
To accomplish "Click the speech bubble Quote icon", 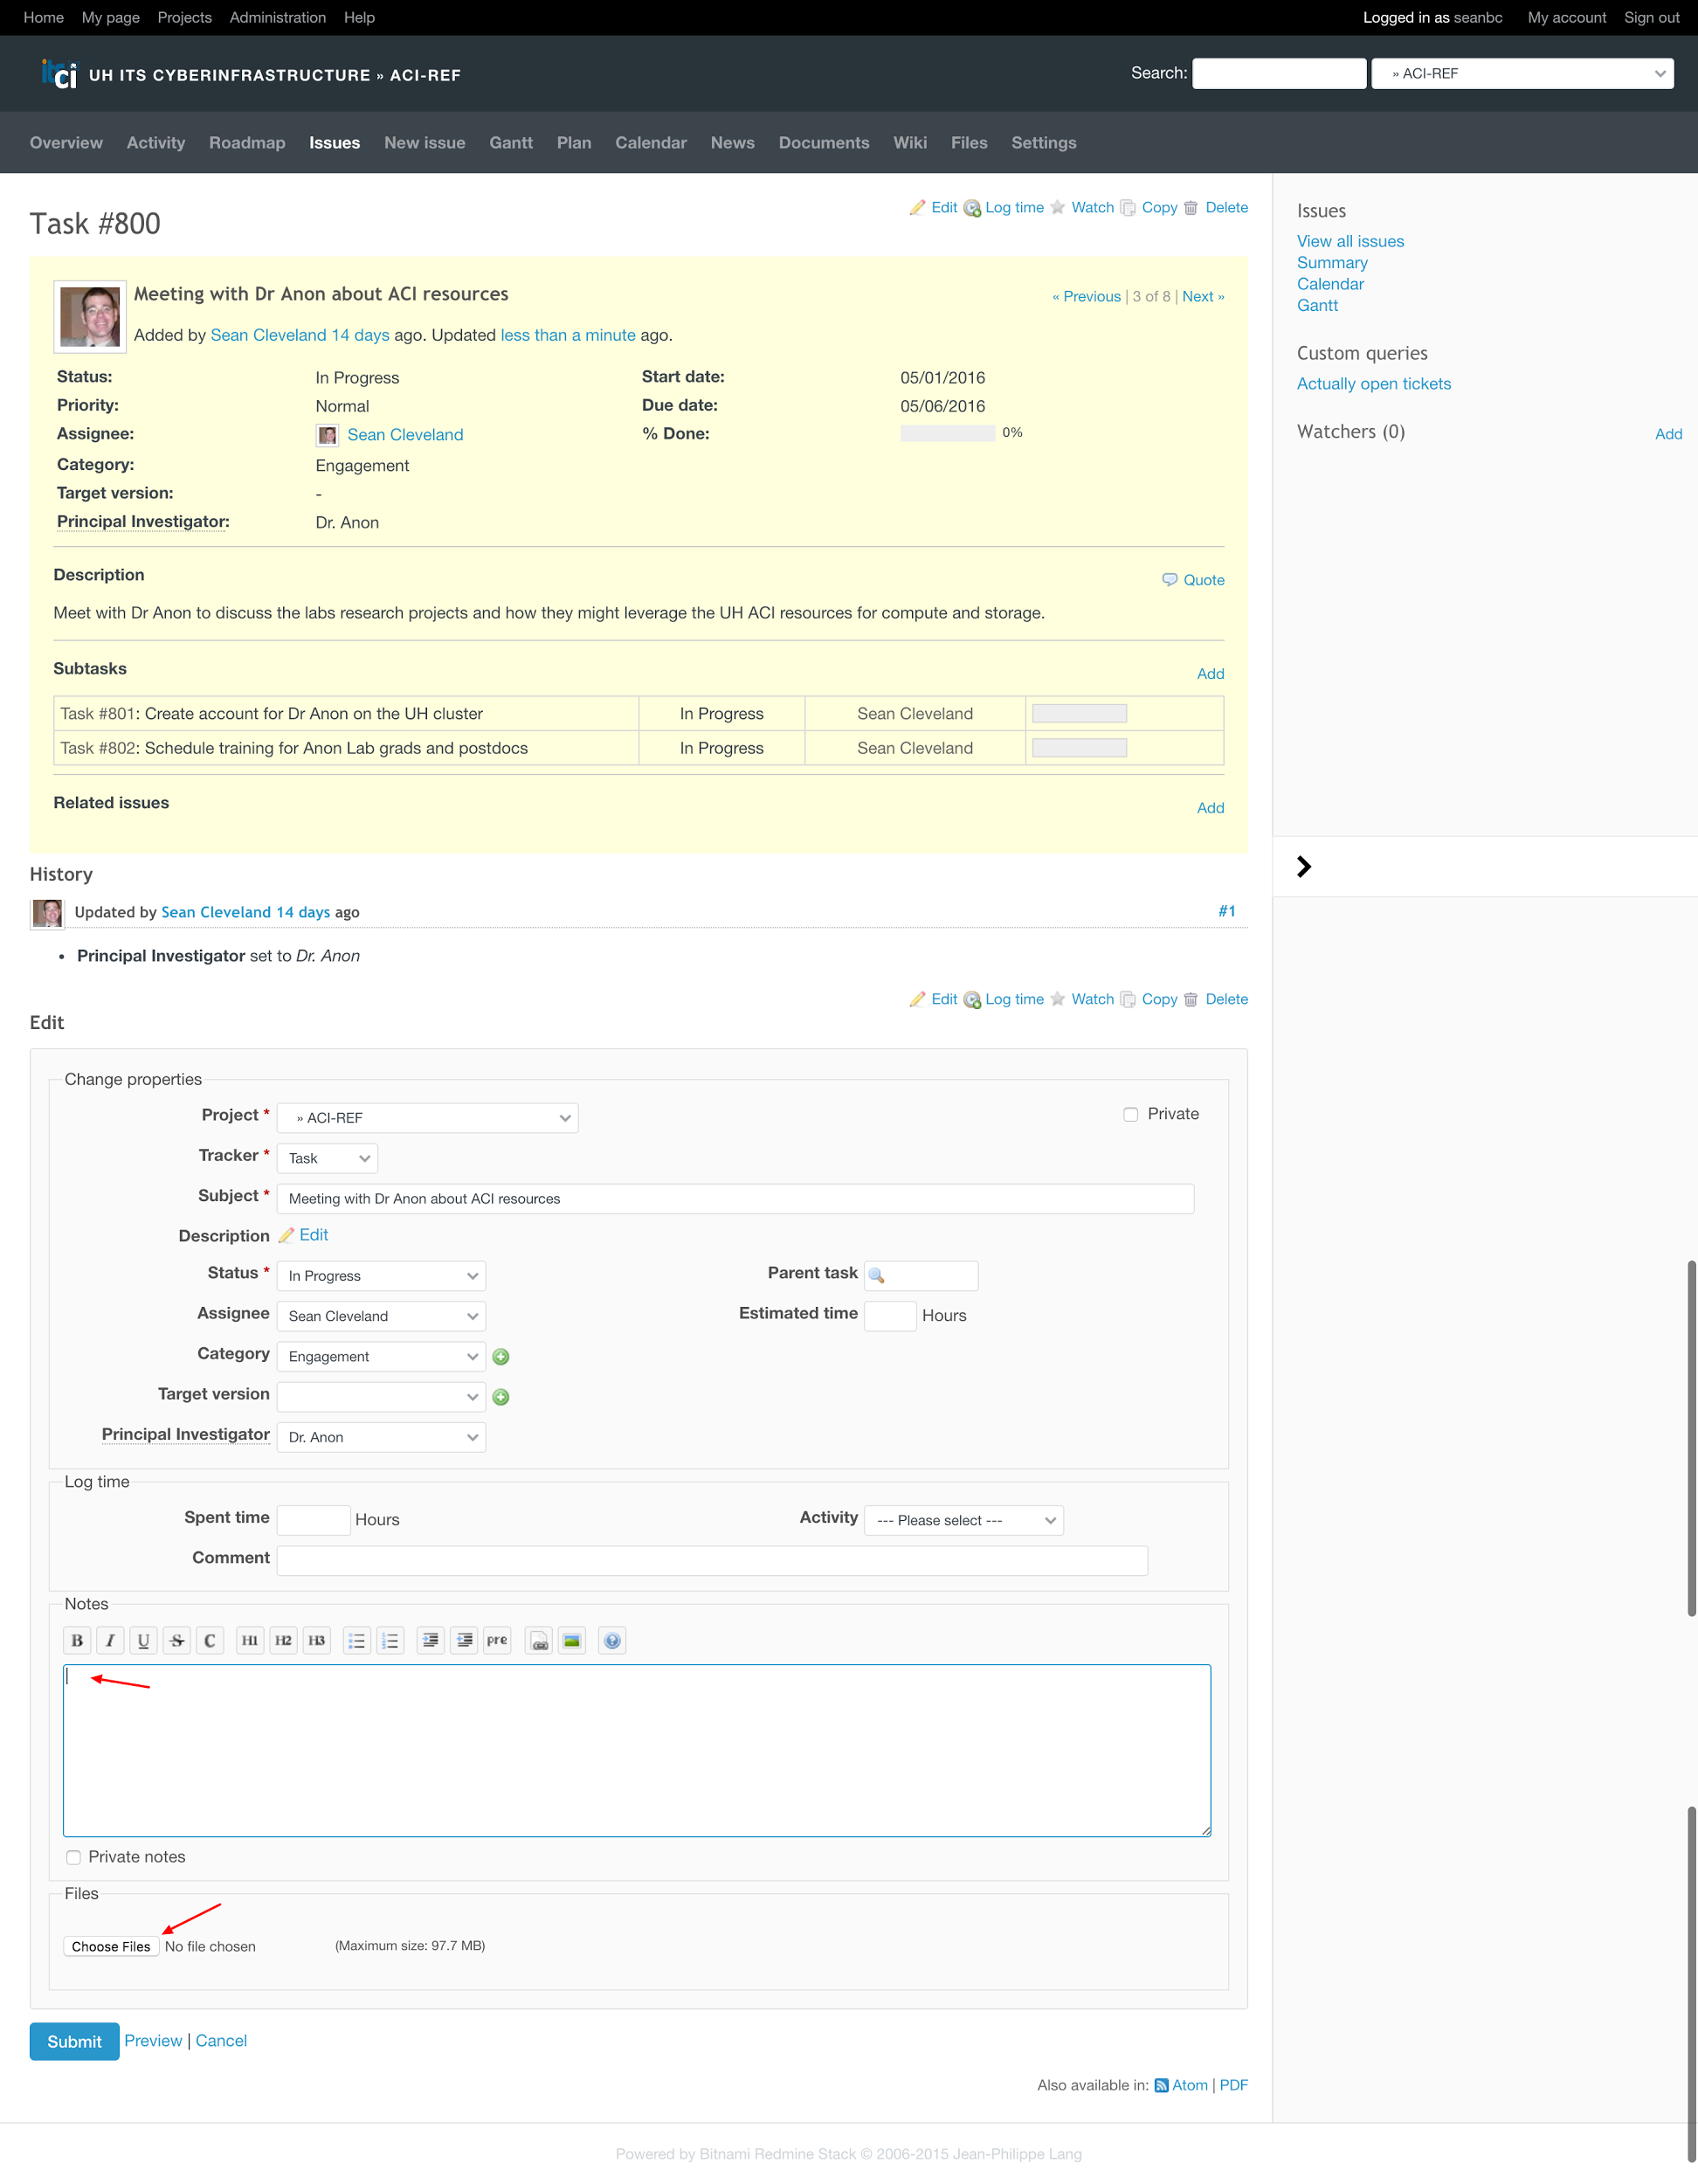I will 1169,580.
